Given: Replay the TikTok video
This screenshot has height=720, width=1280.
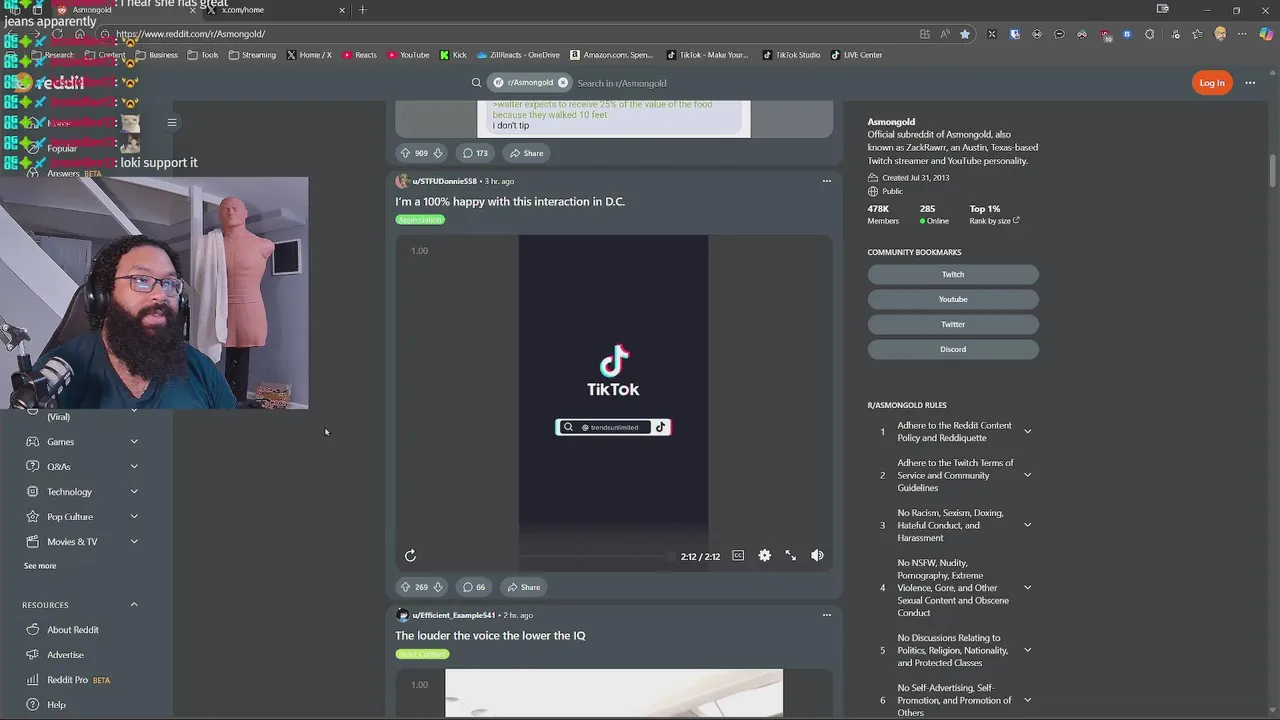Looking at the screenshot, I should (x=410, y=556).
